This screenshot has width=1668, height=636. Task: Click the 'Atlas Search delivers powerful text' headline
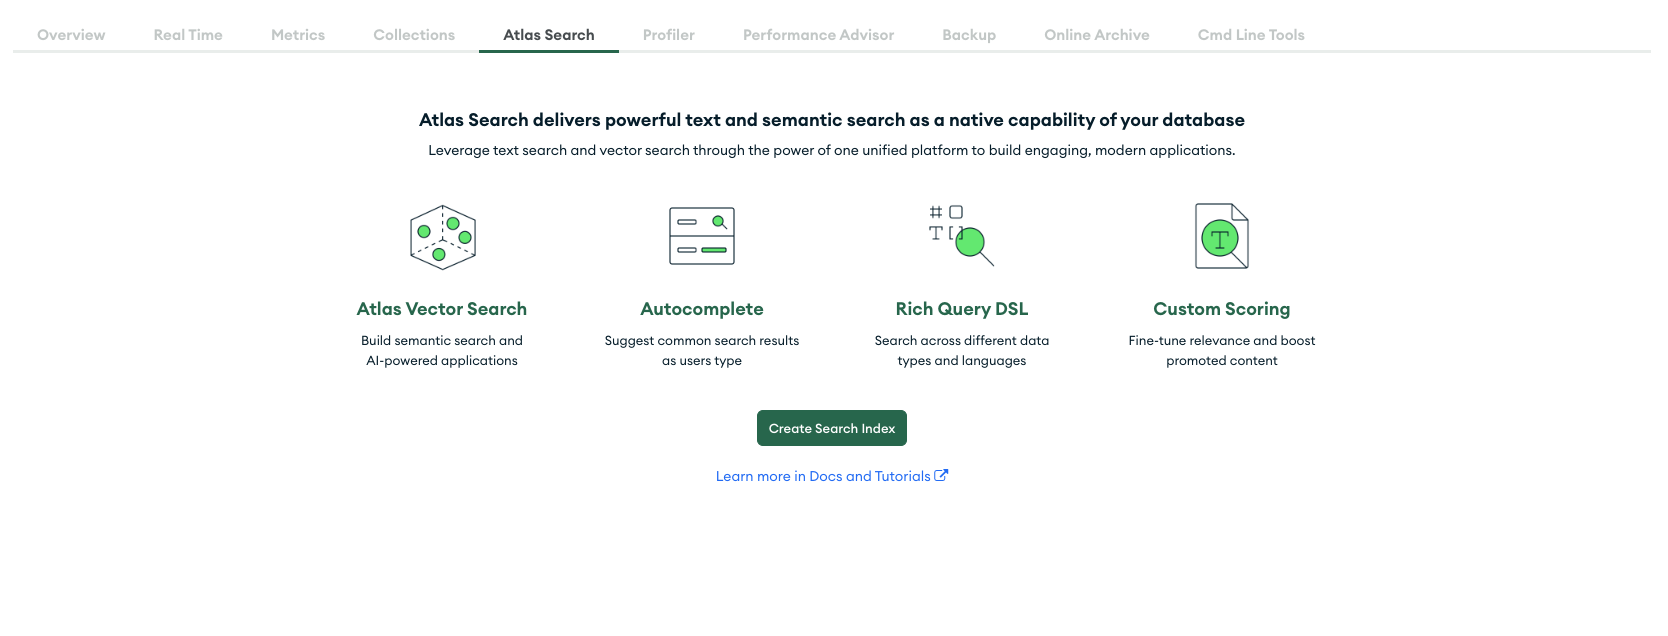(832, 120)
